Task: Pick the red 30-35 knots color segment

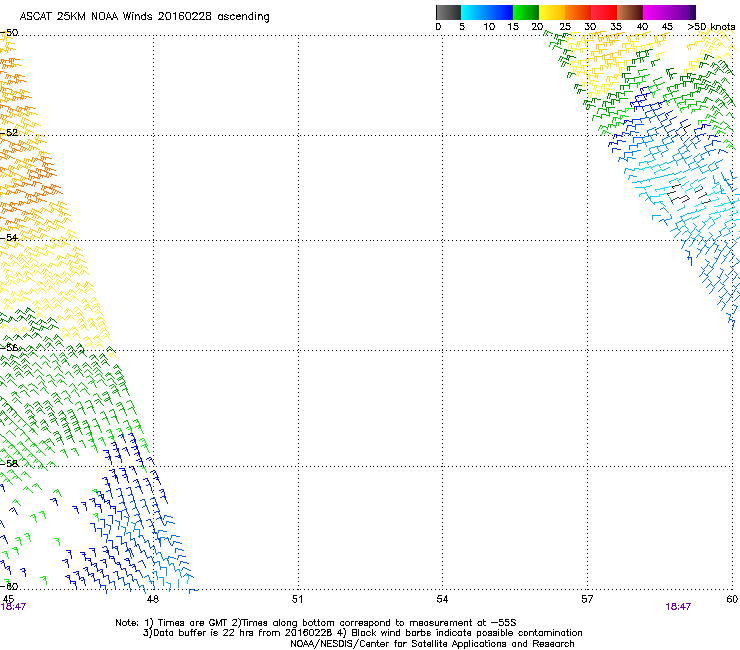Action: (x=604, y=12)
